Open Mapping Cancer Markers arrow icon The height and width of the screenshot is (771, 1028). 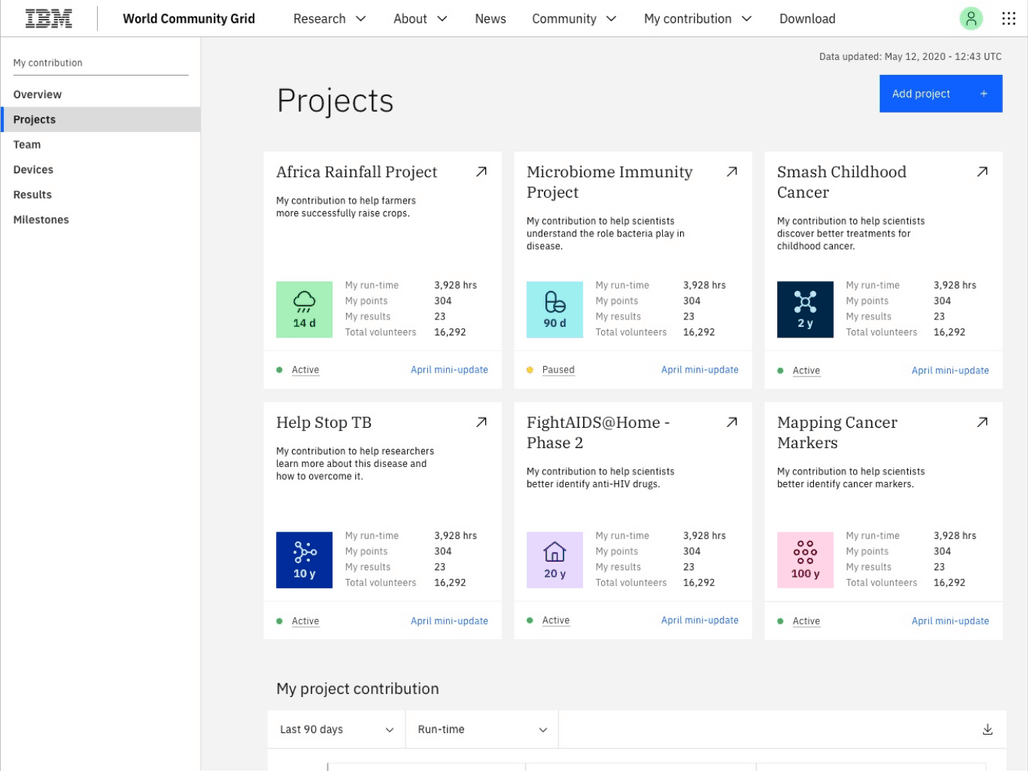(x=982, y=422)
